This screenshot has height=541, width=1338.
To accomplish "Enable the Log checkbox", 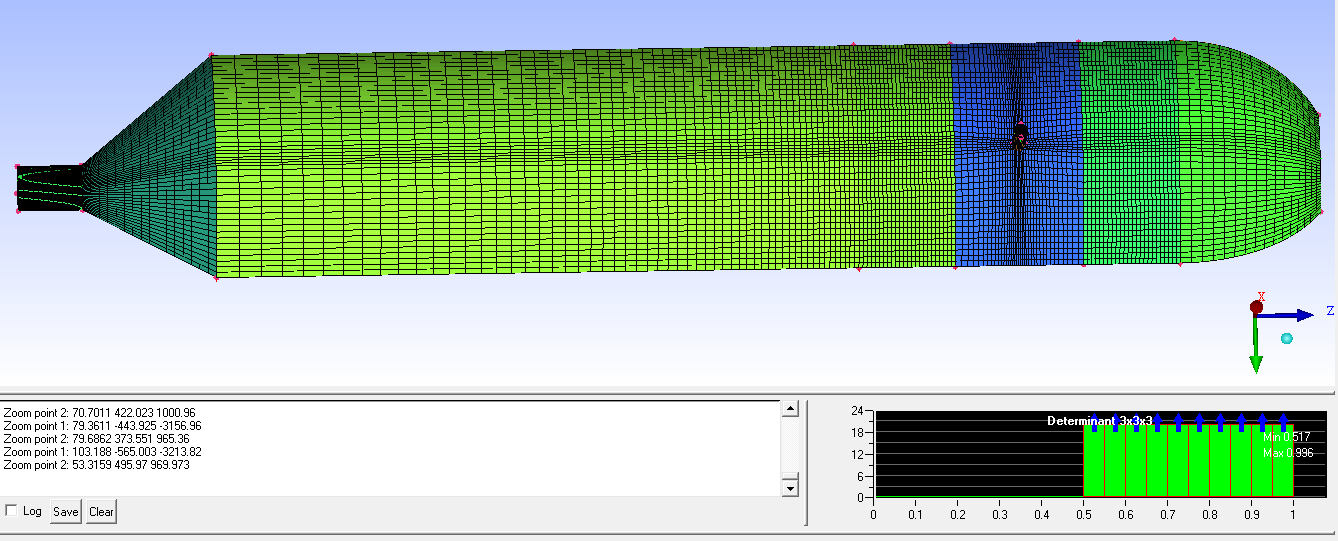I will pos(12,511).
